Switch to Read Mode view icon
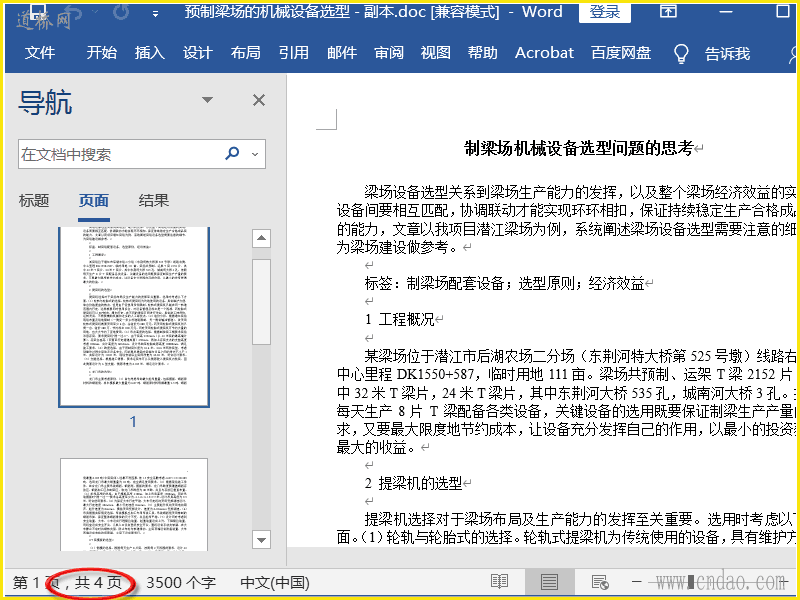Image resolution: width=800 pixels, height=600 pixels. click(499, 582)
